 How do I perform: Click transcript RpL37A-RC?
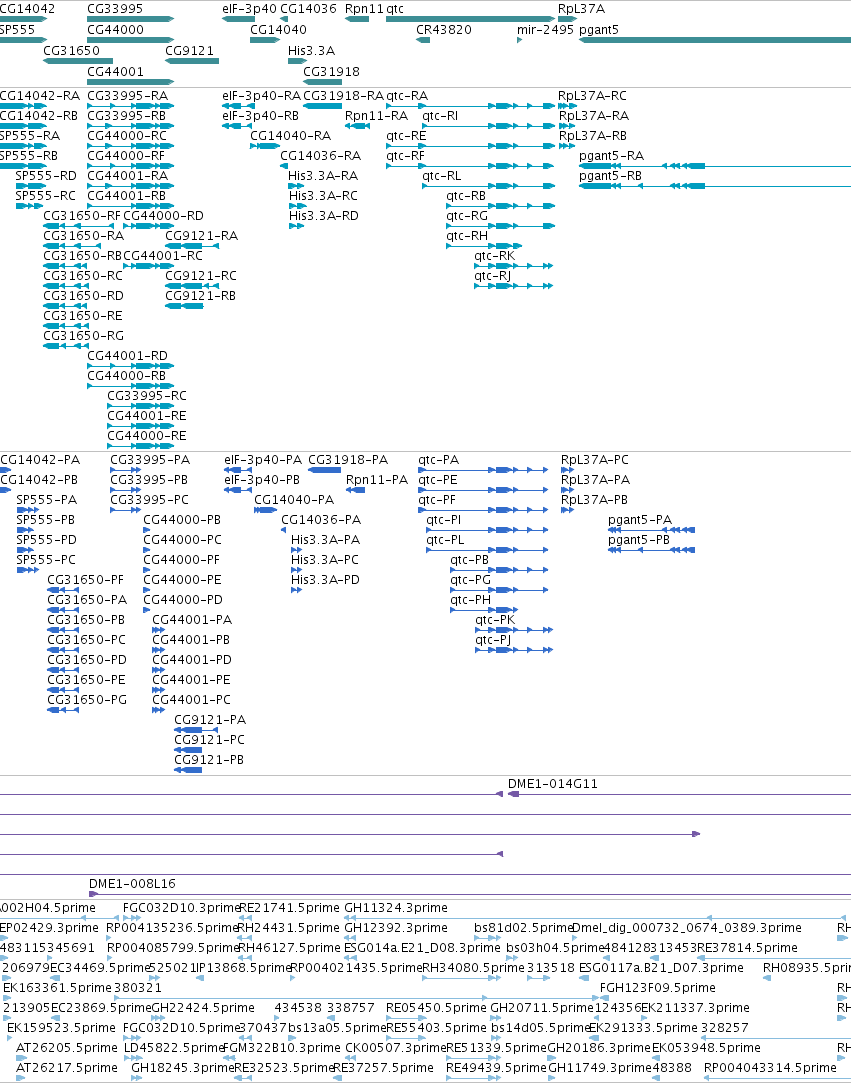click(567, 106)
